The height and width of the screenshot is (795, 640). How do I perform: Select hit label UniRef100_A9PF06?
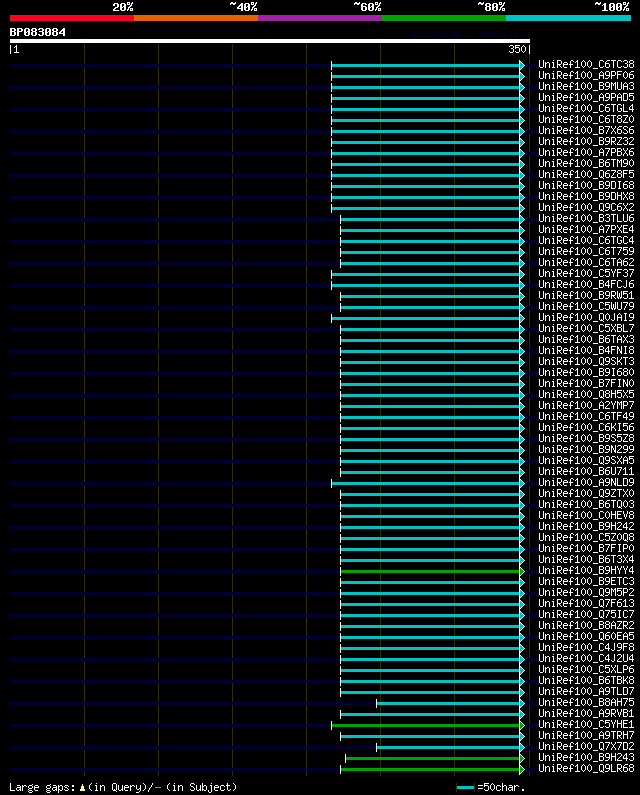(586, 76)
